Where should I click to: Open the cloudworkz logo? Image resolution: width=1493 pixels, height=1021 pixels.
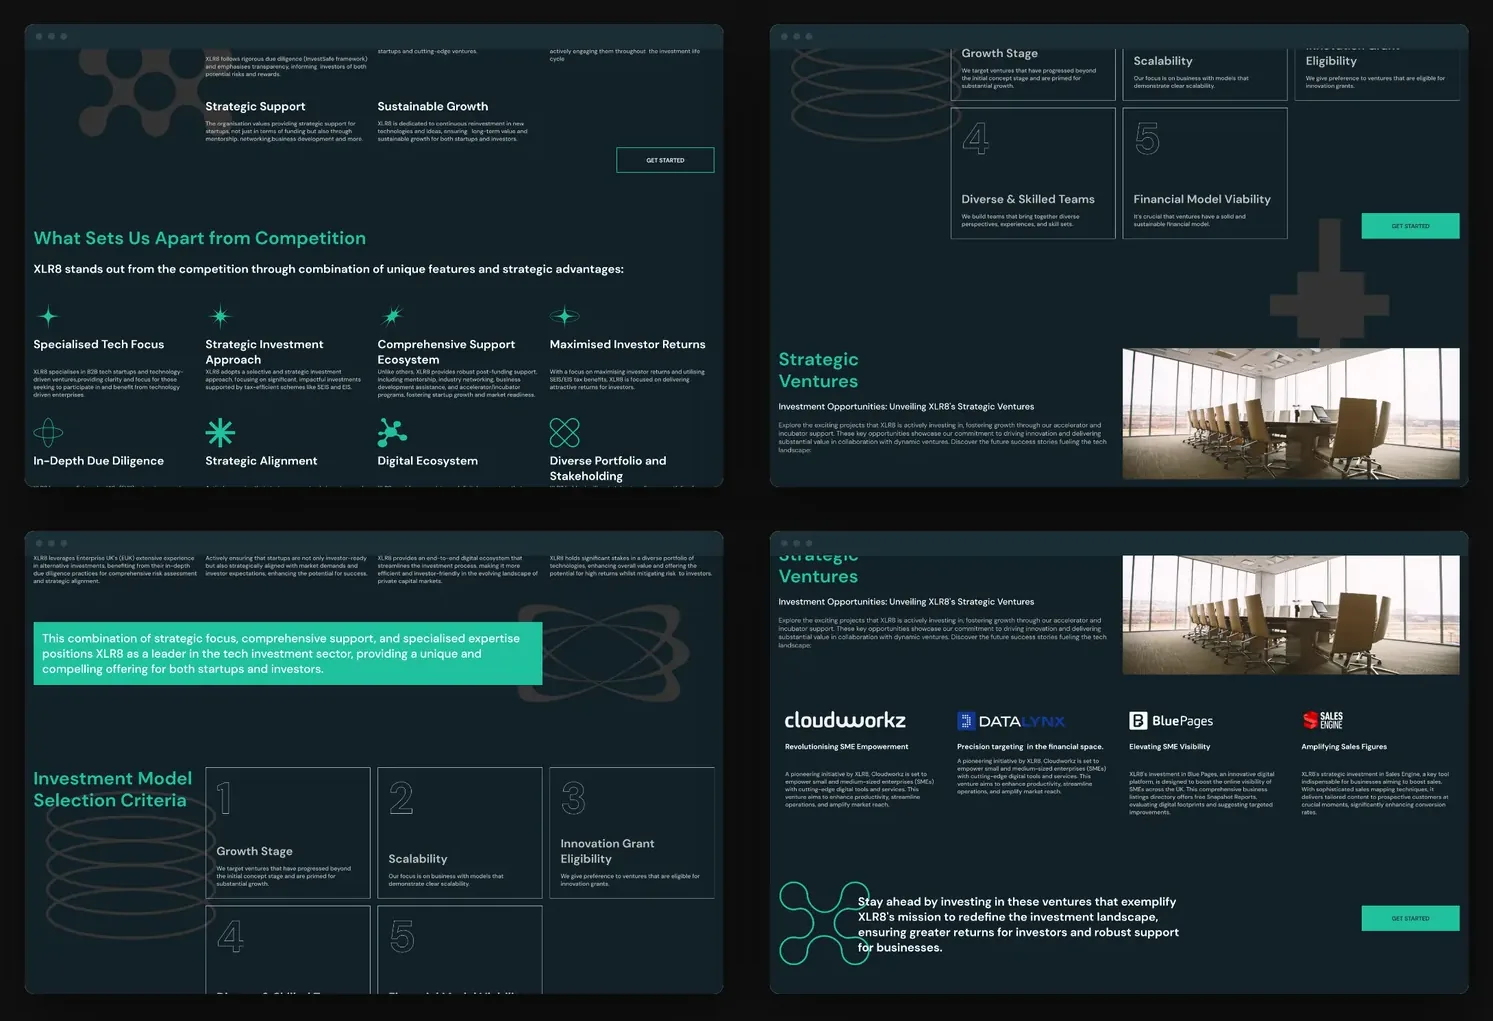pos(845,720)
